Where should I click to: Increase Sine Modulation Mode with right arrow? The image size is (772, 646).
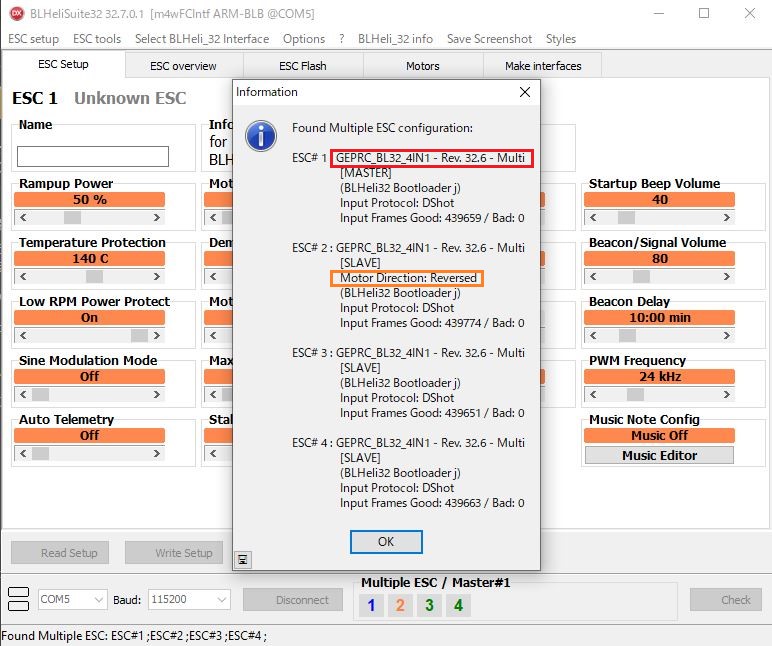click(157, 395)
